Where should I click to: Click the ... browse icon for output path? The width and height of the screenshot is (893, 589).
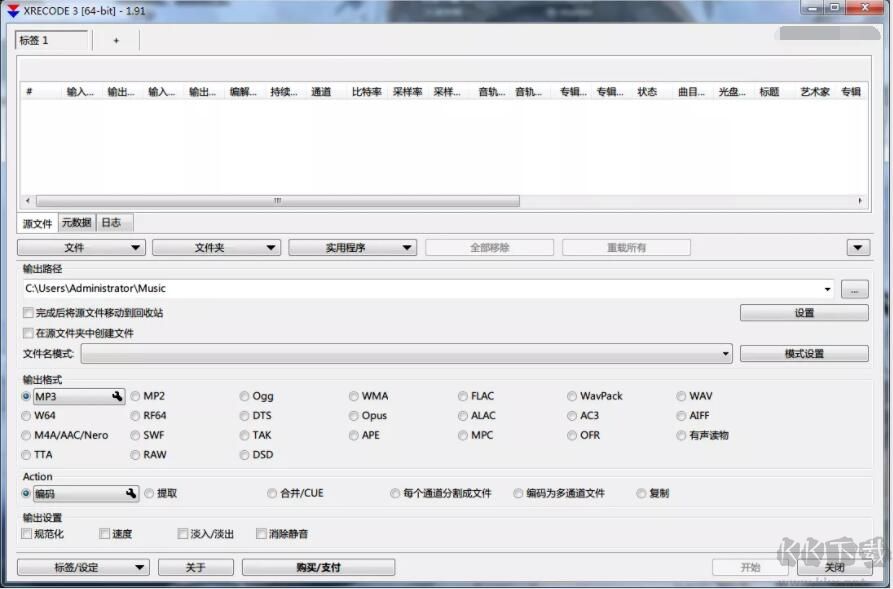coord(855,289)
